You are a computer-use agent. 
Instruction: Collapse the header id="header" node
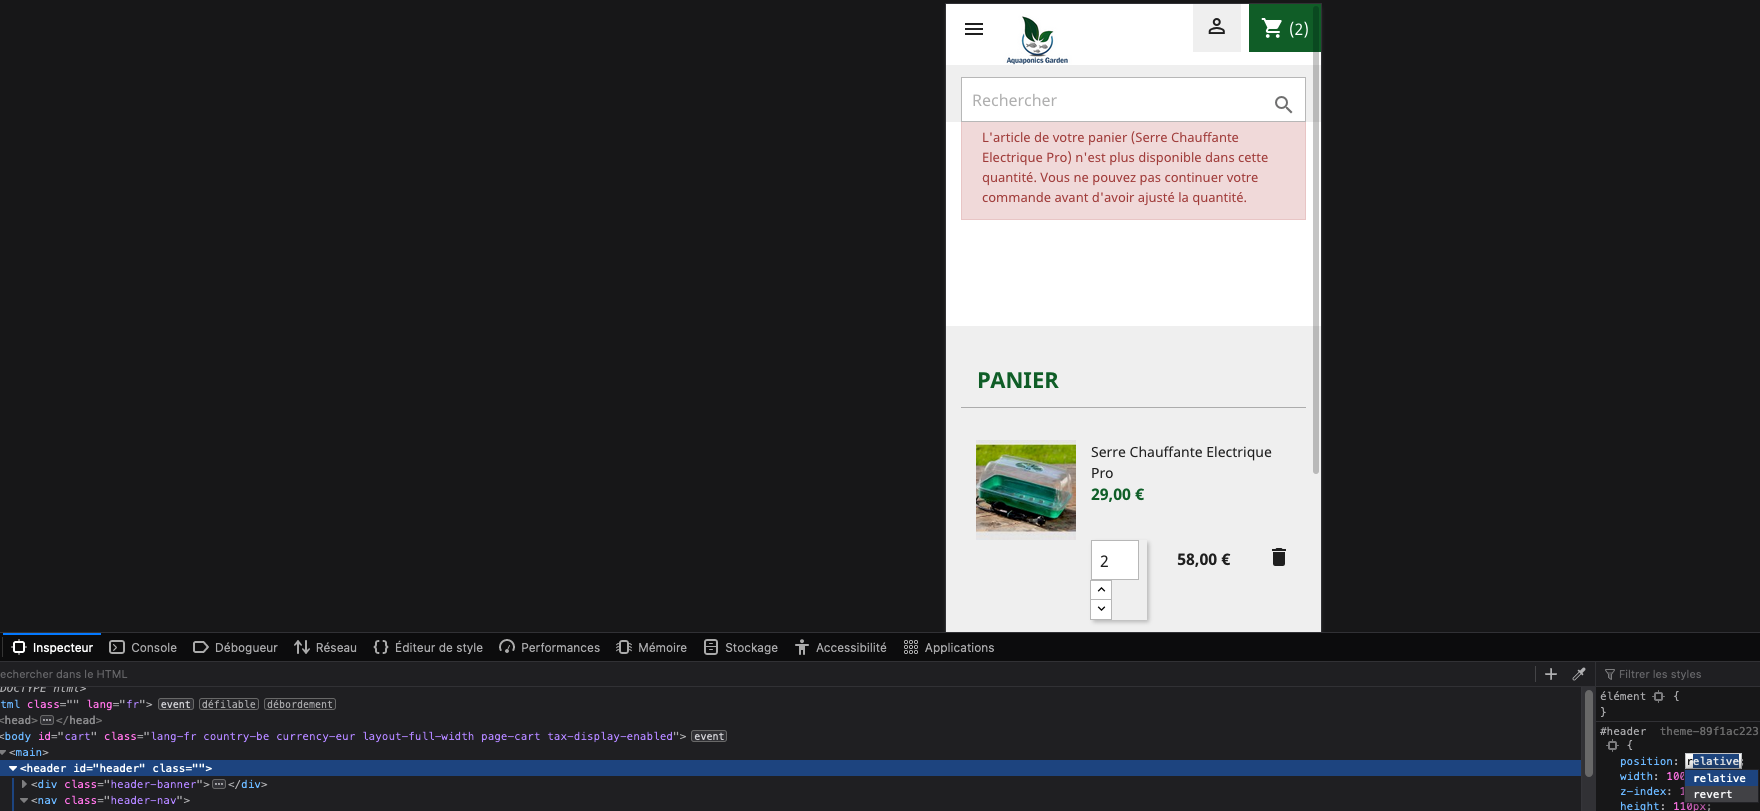pyautogui.click(x=13, y=768)
